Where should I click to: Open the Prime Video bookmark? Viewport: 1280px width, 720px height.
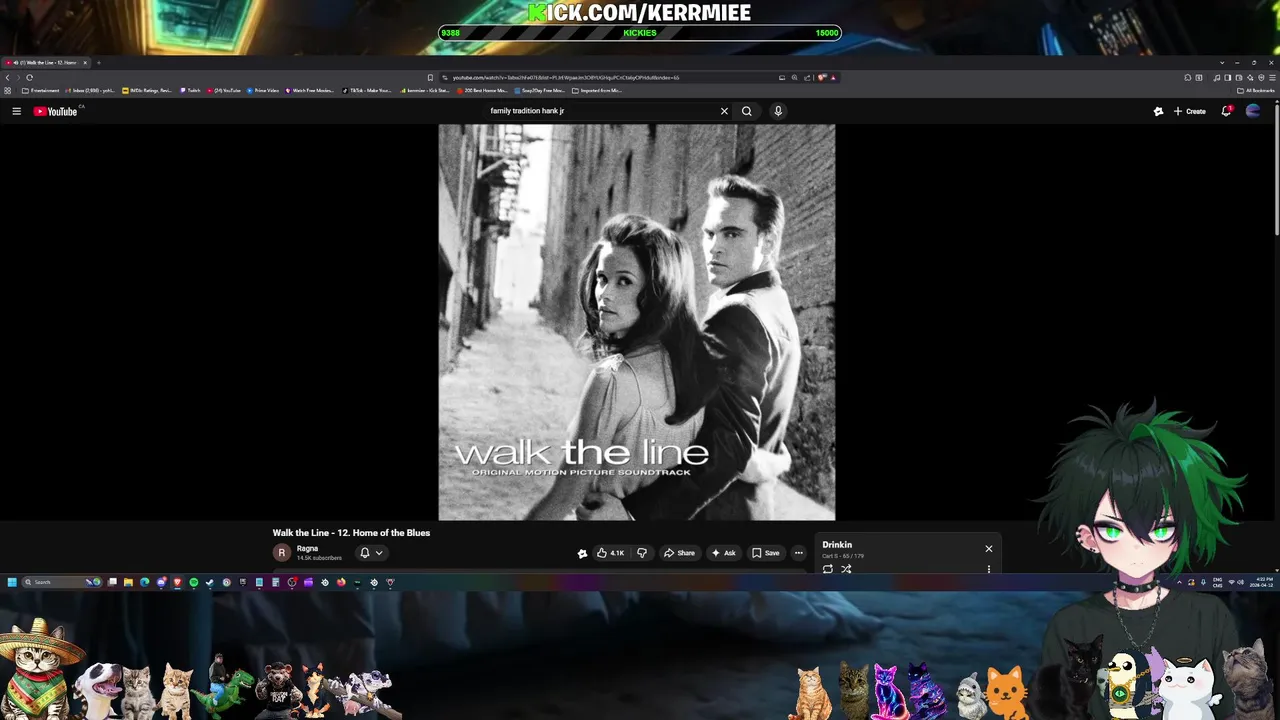click(264, 90)
